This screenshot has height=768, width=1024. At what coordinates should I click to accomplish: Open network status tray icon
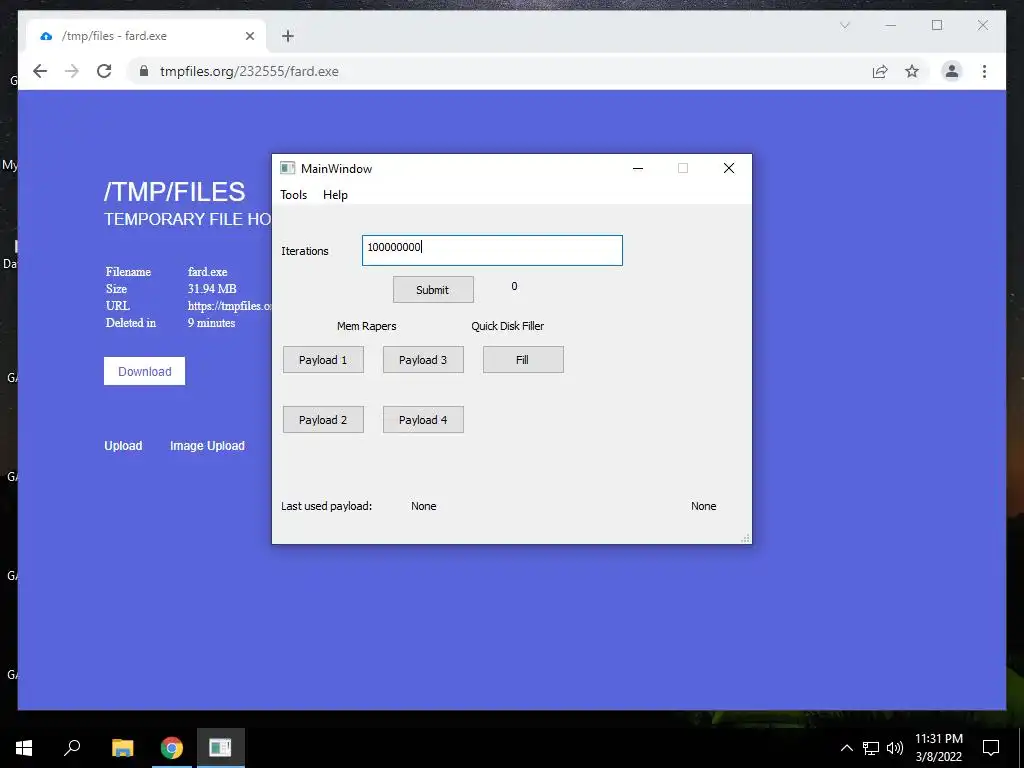pyautogui.click(x=871, y=748)
